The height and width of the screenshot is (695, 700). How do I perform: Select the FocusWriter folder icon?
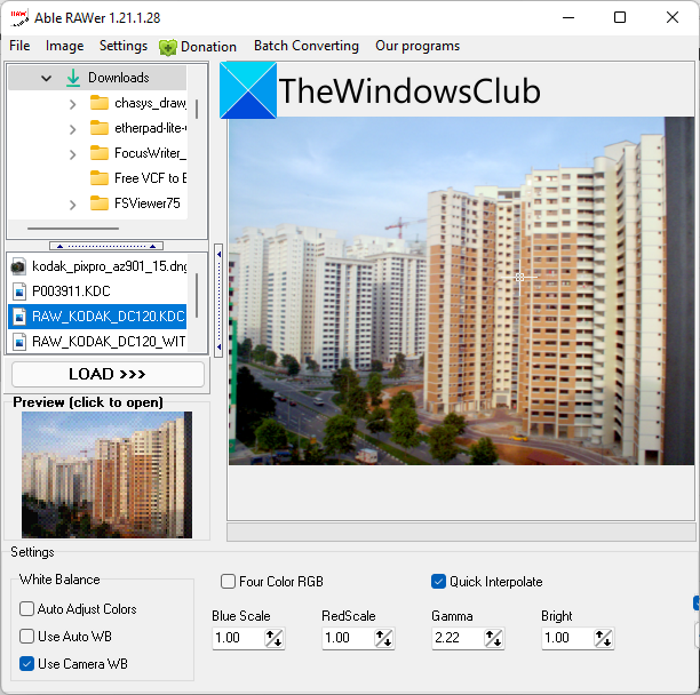pos(99,153)
